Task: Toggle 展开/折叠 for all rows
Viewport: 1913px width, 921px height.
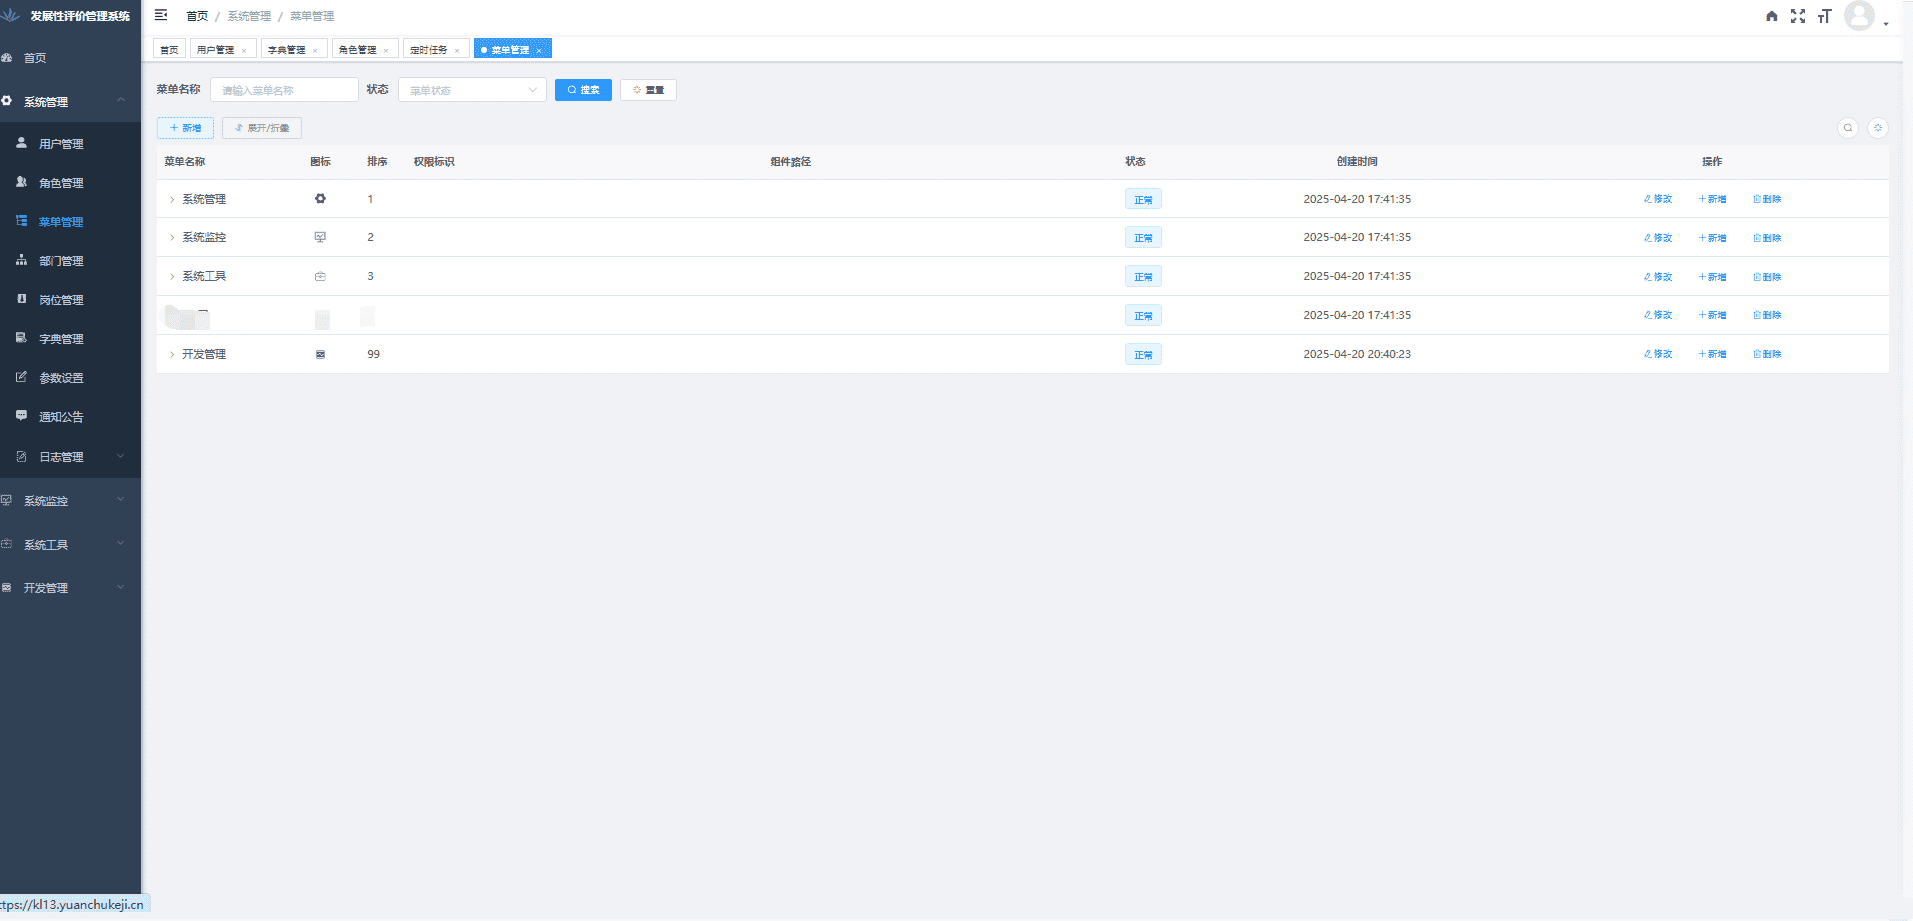Action: [262, 128]
